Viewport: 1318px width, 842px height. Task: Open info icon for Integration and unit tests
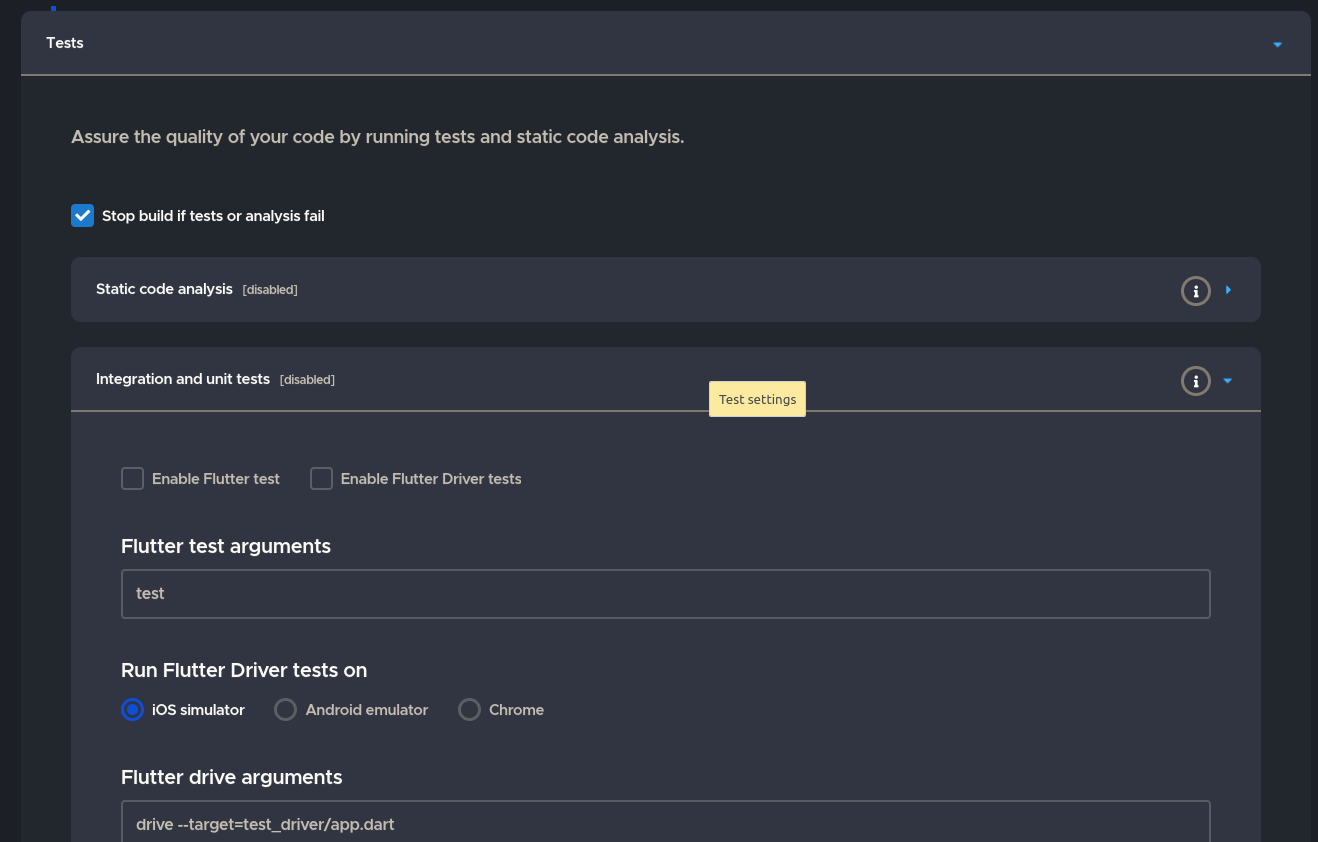pyautogui.click(x=1195, y=381)
